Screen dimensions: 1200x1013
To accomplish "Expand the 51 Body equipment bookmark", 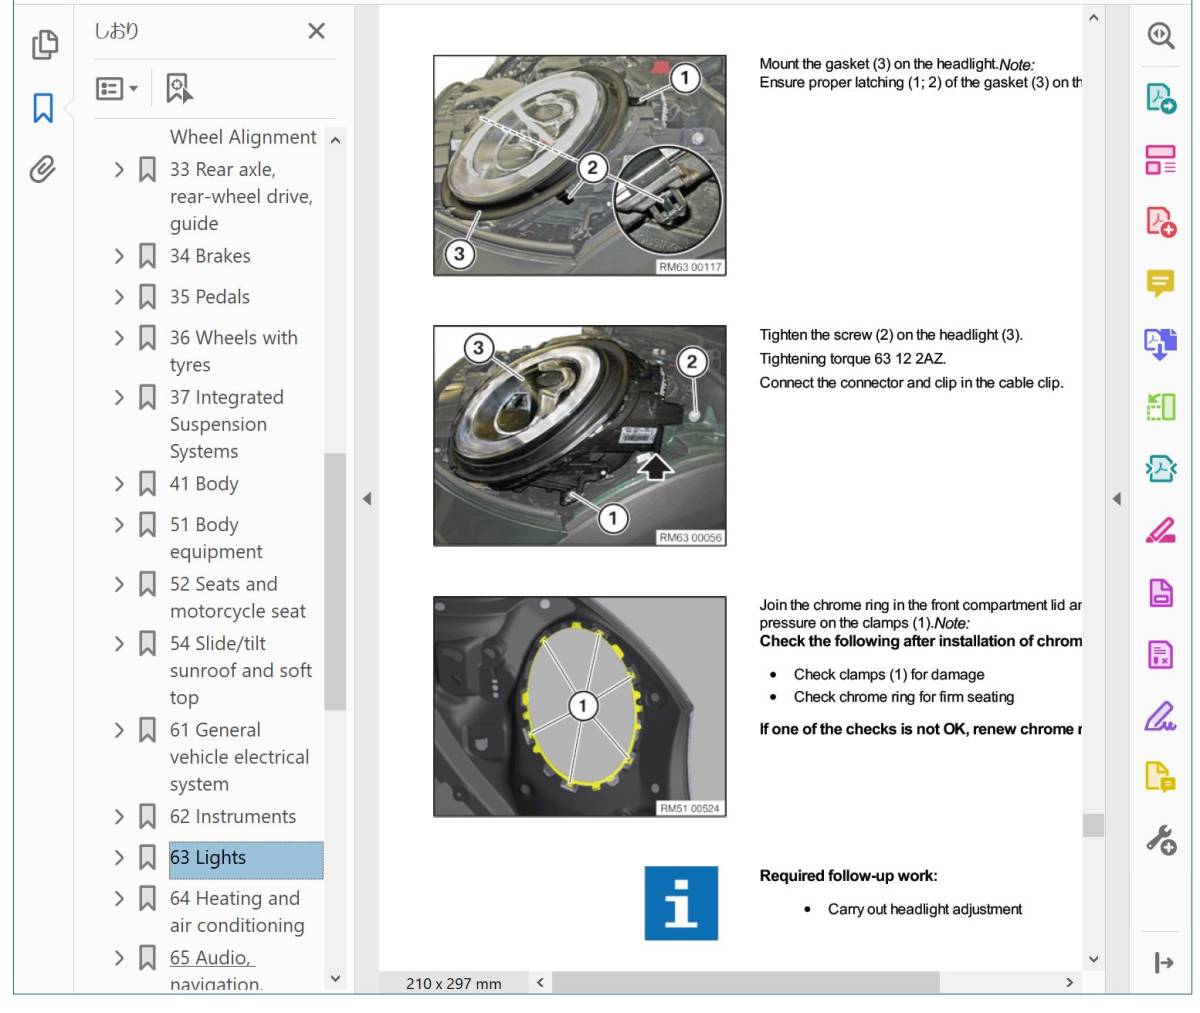I will coord(119,525).
